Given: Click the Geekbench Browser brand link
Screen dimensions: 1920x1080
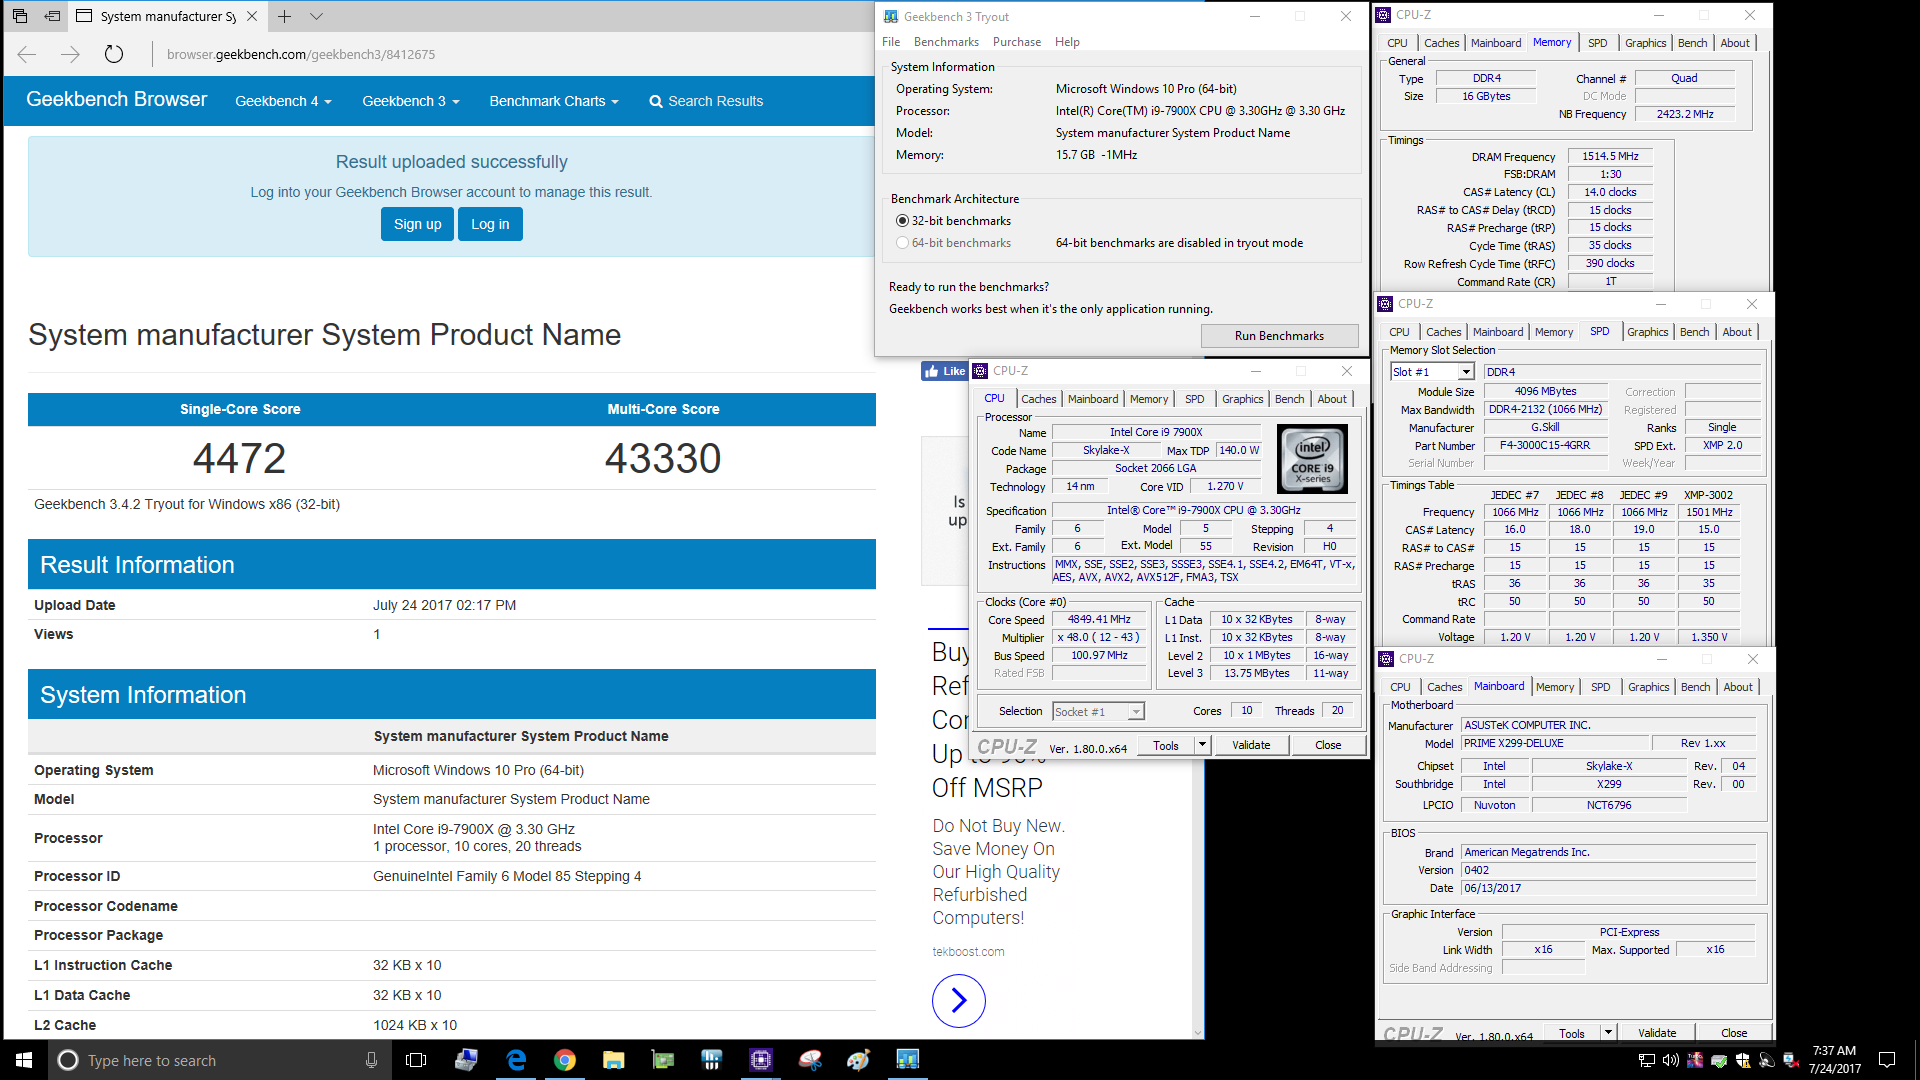Looking at the screenshot, I should pos(116,99).
